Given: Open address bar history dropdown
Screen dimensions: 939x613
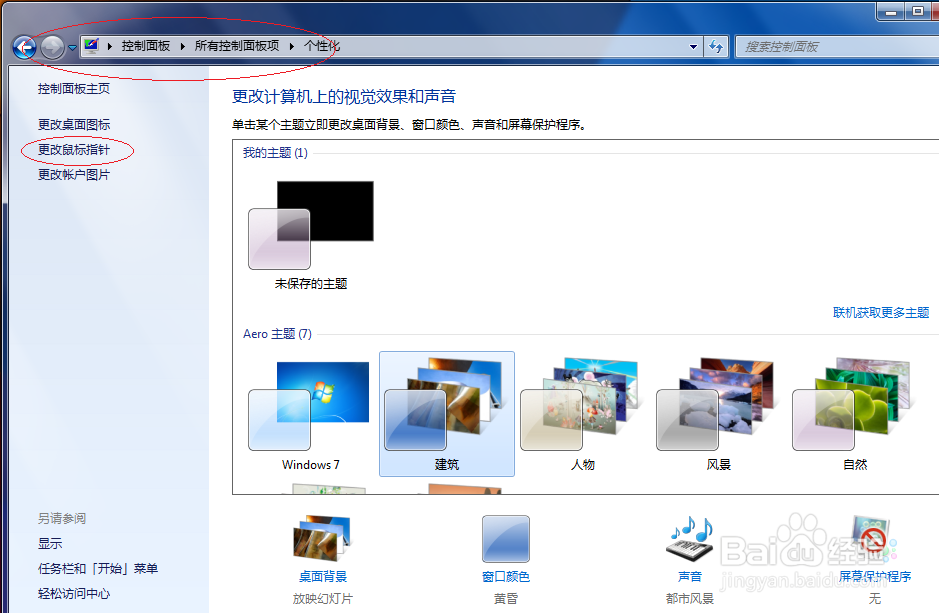Looking at the screenshot, I should tap(693, 47).
